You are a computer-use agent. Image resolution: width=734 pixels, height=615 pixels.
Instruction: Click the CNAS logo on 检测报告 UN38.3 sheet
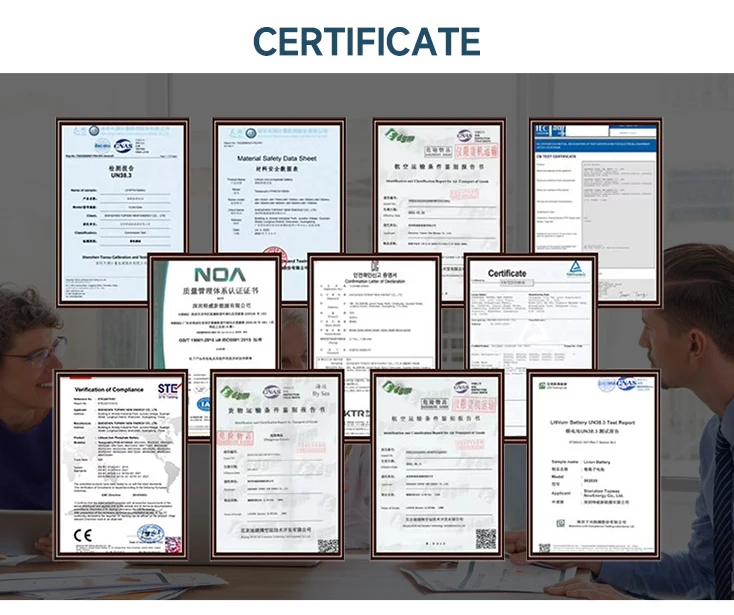[x=124, y=146]
